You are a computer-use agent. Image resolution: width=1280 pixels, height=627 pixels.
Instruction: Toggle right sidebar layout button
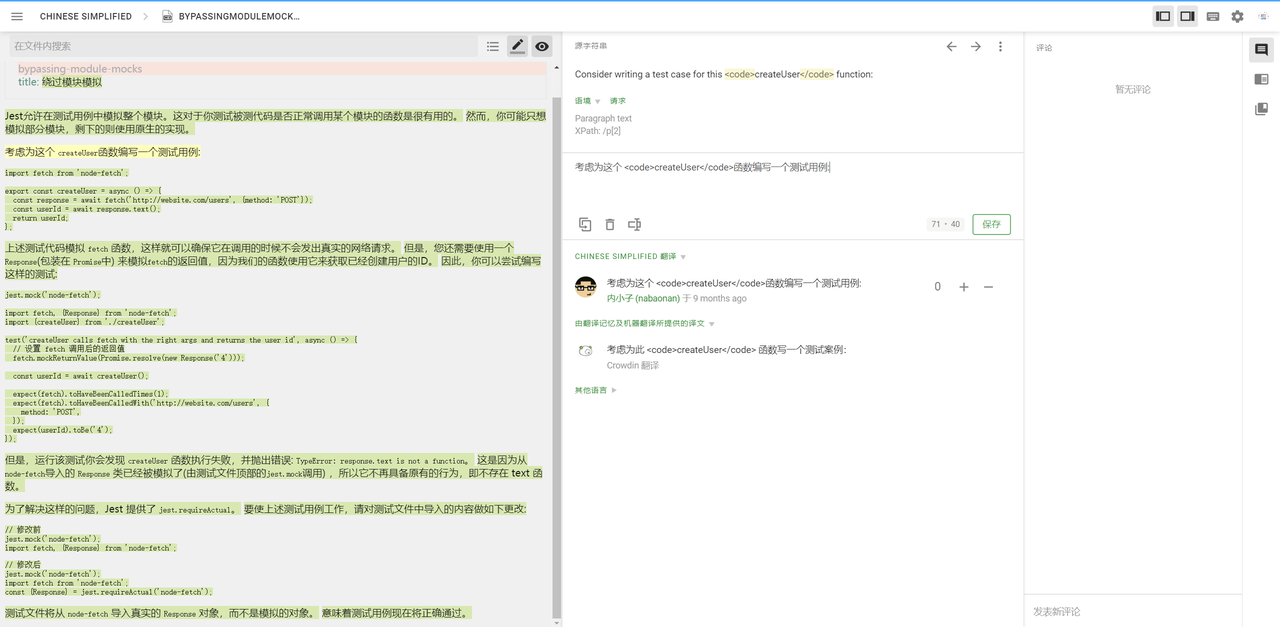click(1187, 16)
